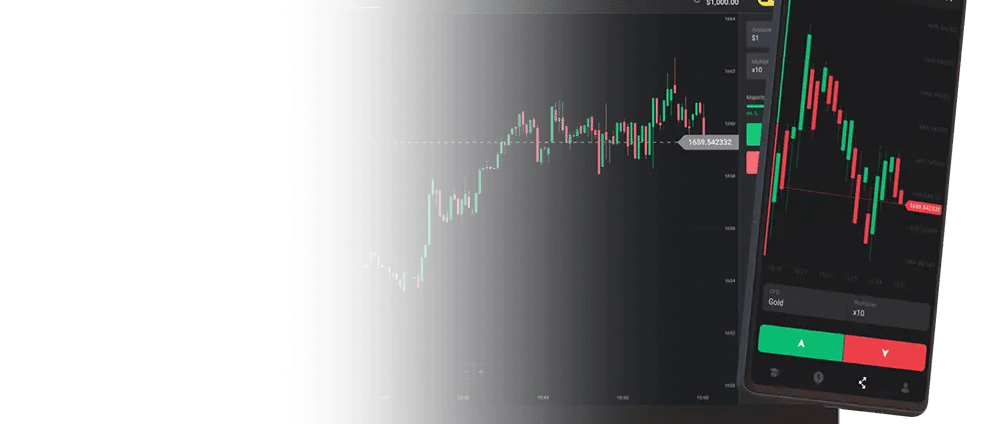The image size is (1000, 424).
Task: Click the Majority opinion bar in desktop panel
Action: click(x=755, y=106)
